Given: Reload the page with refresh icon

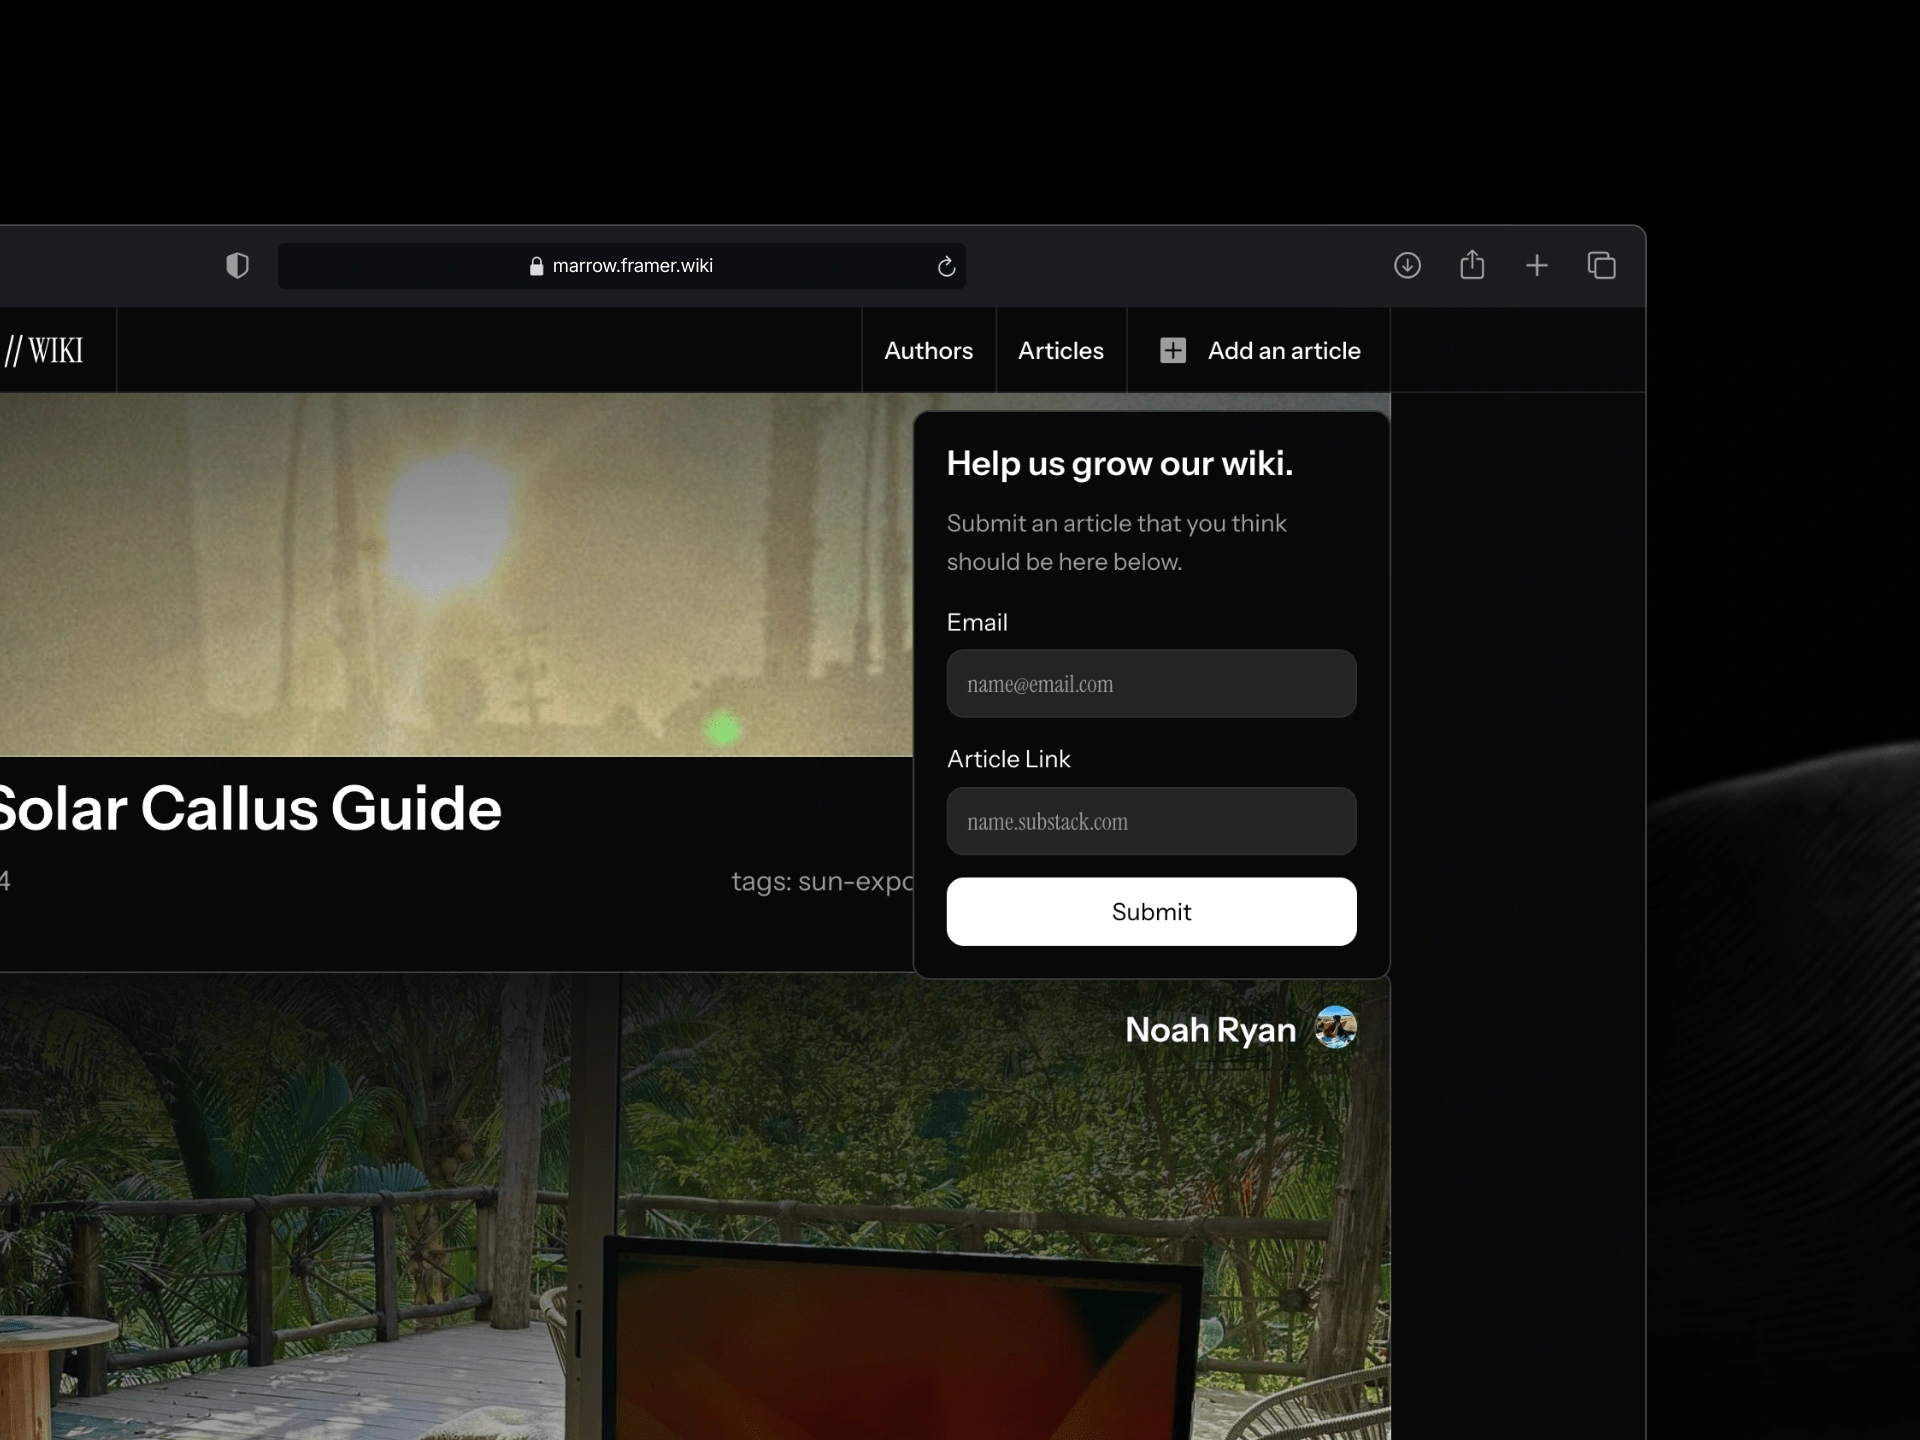Looking at the screenshot, I should 946,266.
